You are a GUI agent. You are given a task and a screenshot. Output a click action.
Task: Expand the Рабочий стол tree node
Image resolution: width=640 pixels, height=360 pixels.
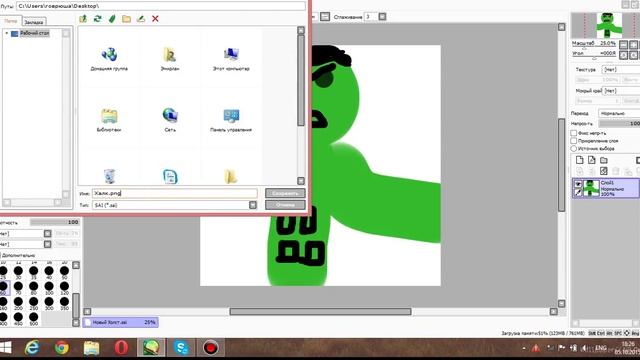7,33
